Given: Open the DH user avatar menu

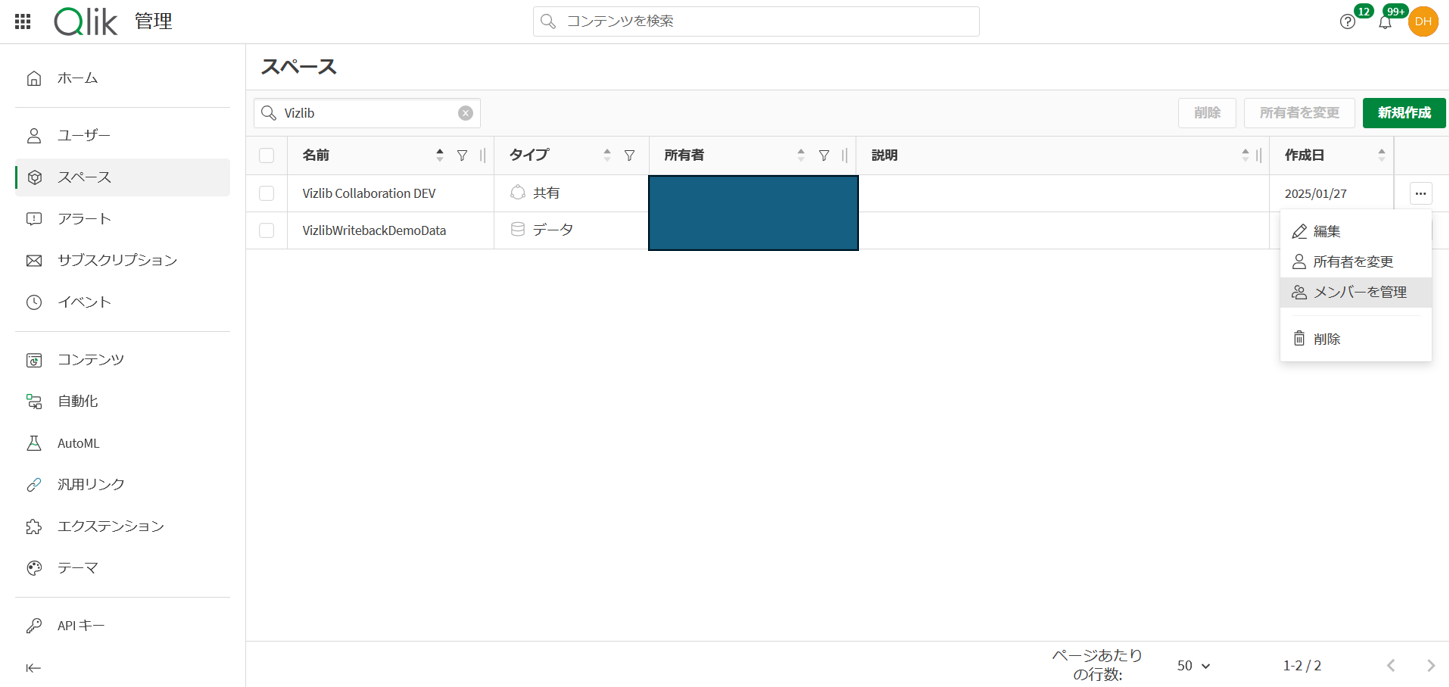Looking at the screenshot, I should click(x=1423, y=21).
